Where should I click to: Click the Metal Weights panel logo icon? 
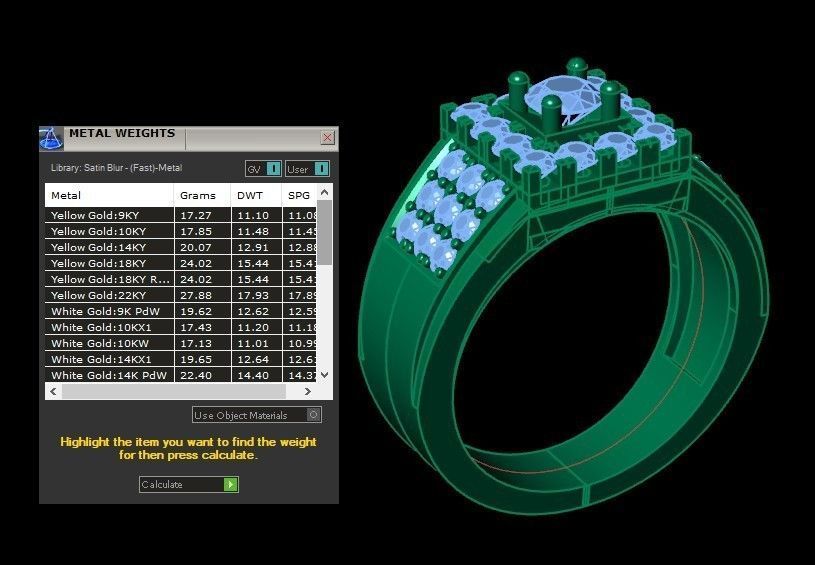pyautogui.click(x=51, y=139)
